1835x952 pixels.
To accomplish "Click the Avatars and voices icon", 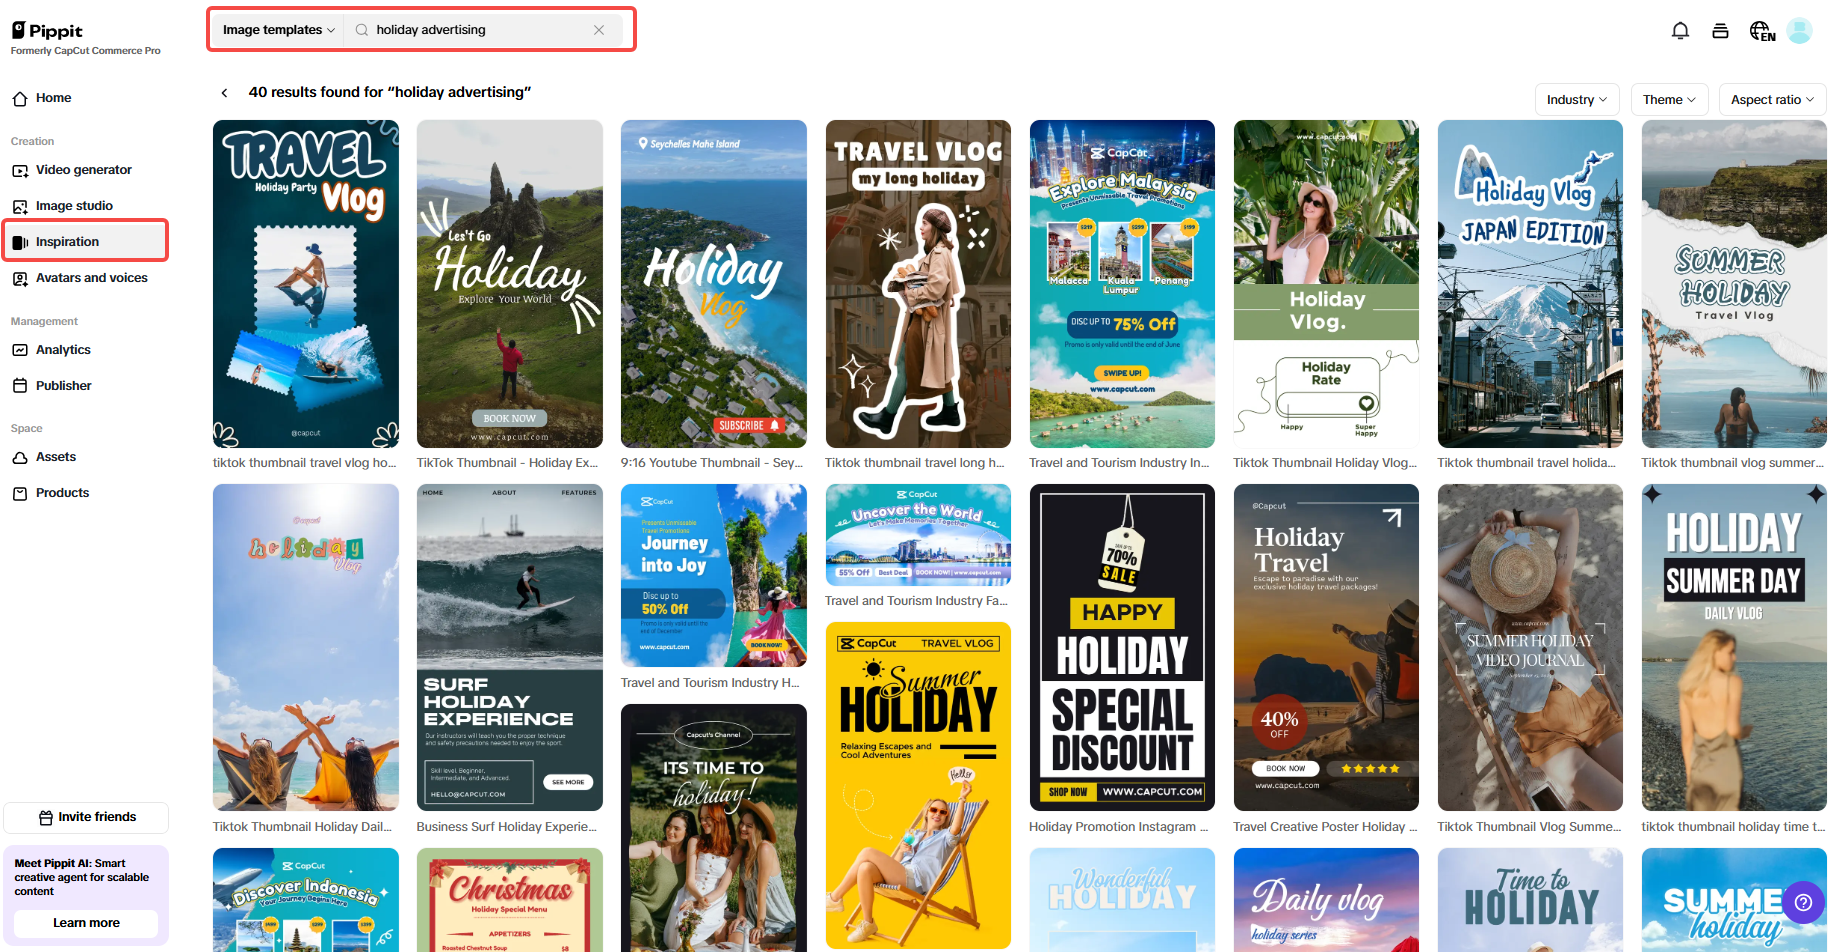I will (20, 278).
